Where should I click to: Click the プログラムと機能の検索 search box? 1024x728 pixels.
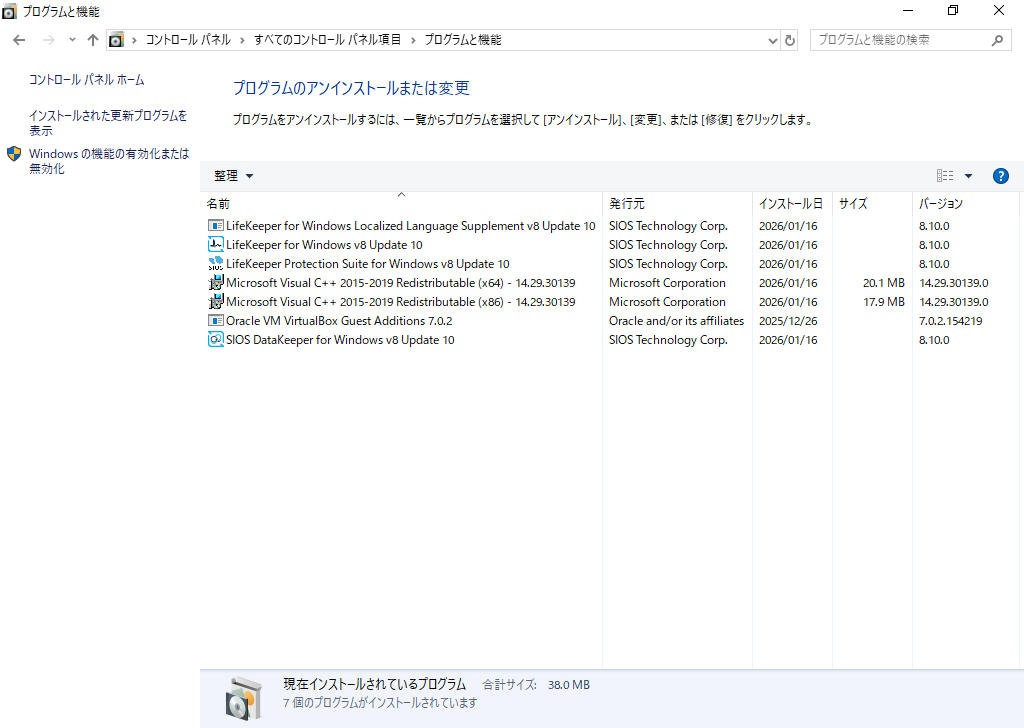pyautogui.click(x=900, y=40)
